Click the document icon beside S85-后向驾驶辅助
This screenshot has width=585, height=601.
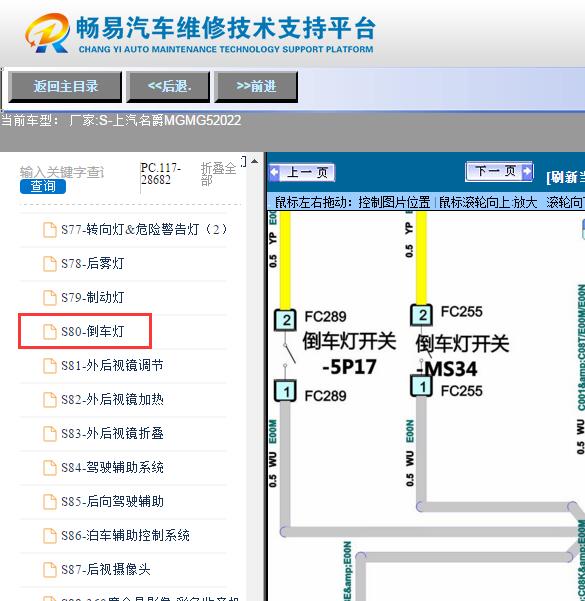tap(49, 501)
